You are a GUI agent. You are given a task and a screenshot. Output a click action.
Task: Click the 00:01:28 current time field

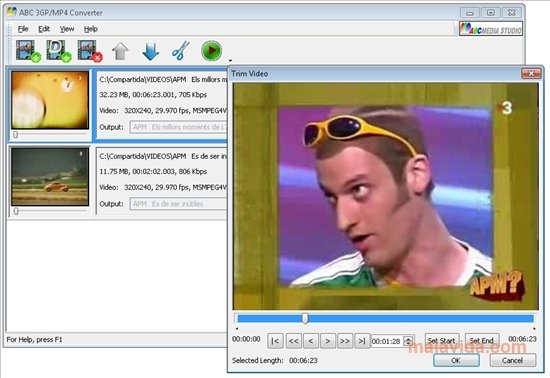point(387,341)
